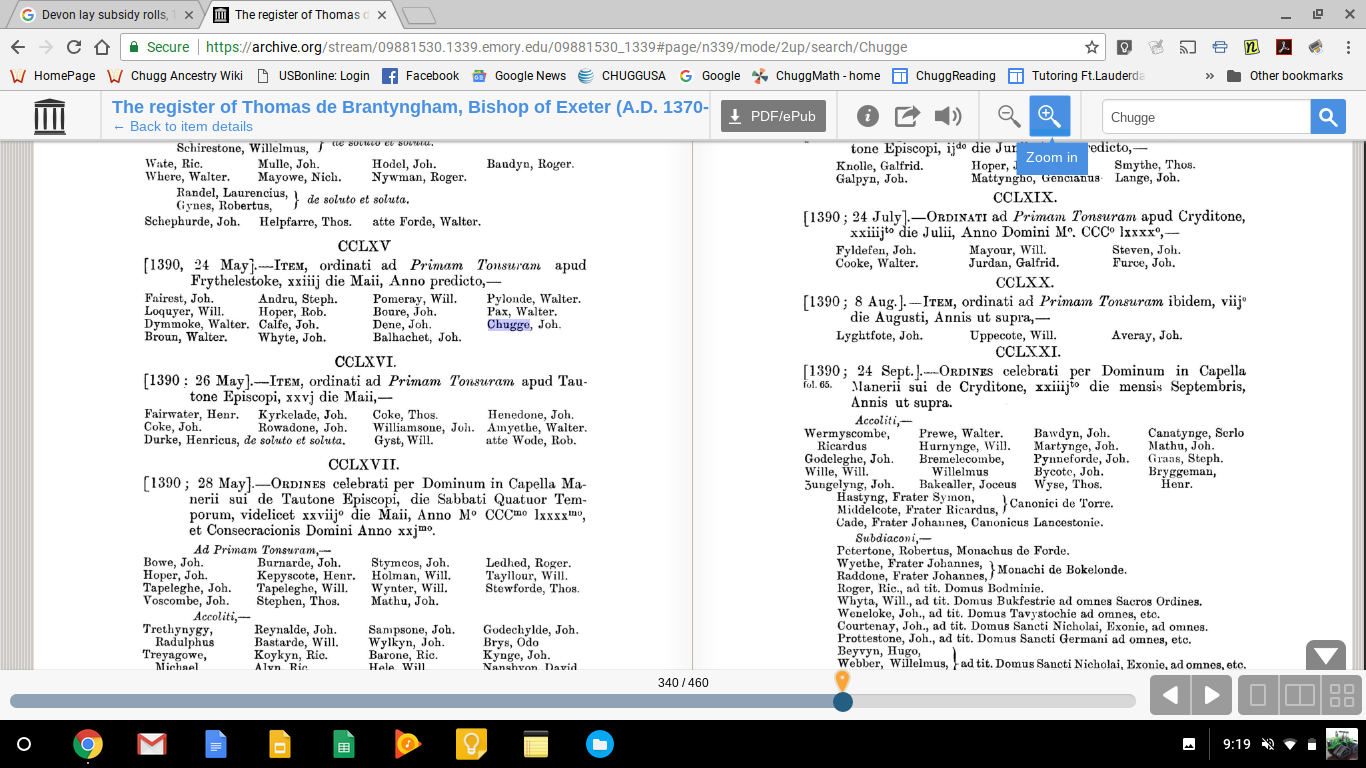Open Google Slides from the shelf

[280, 744]
